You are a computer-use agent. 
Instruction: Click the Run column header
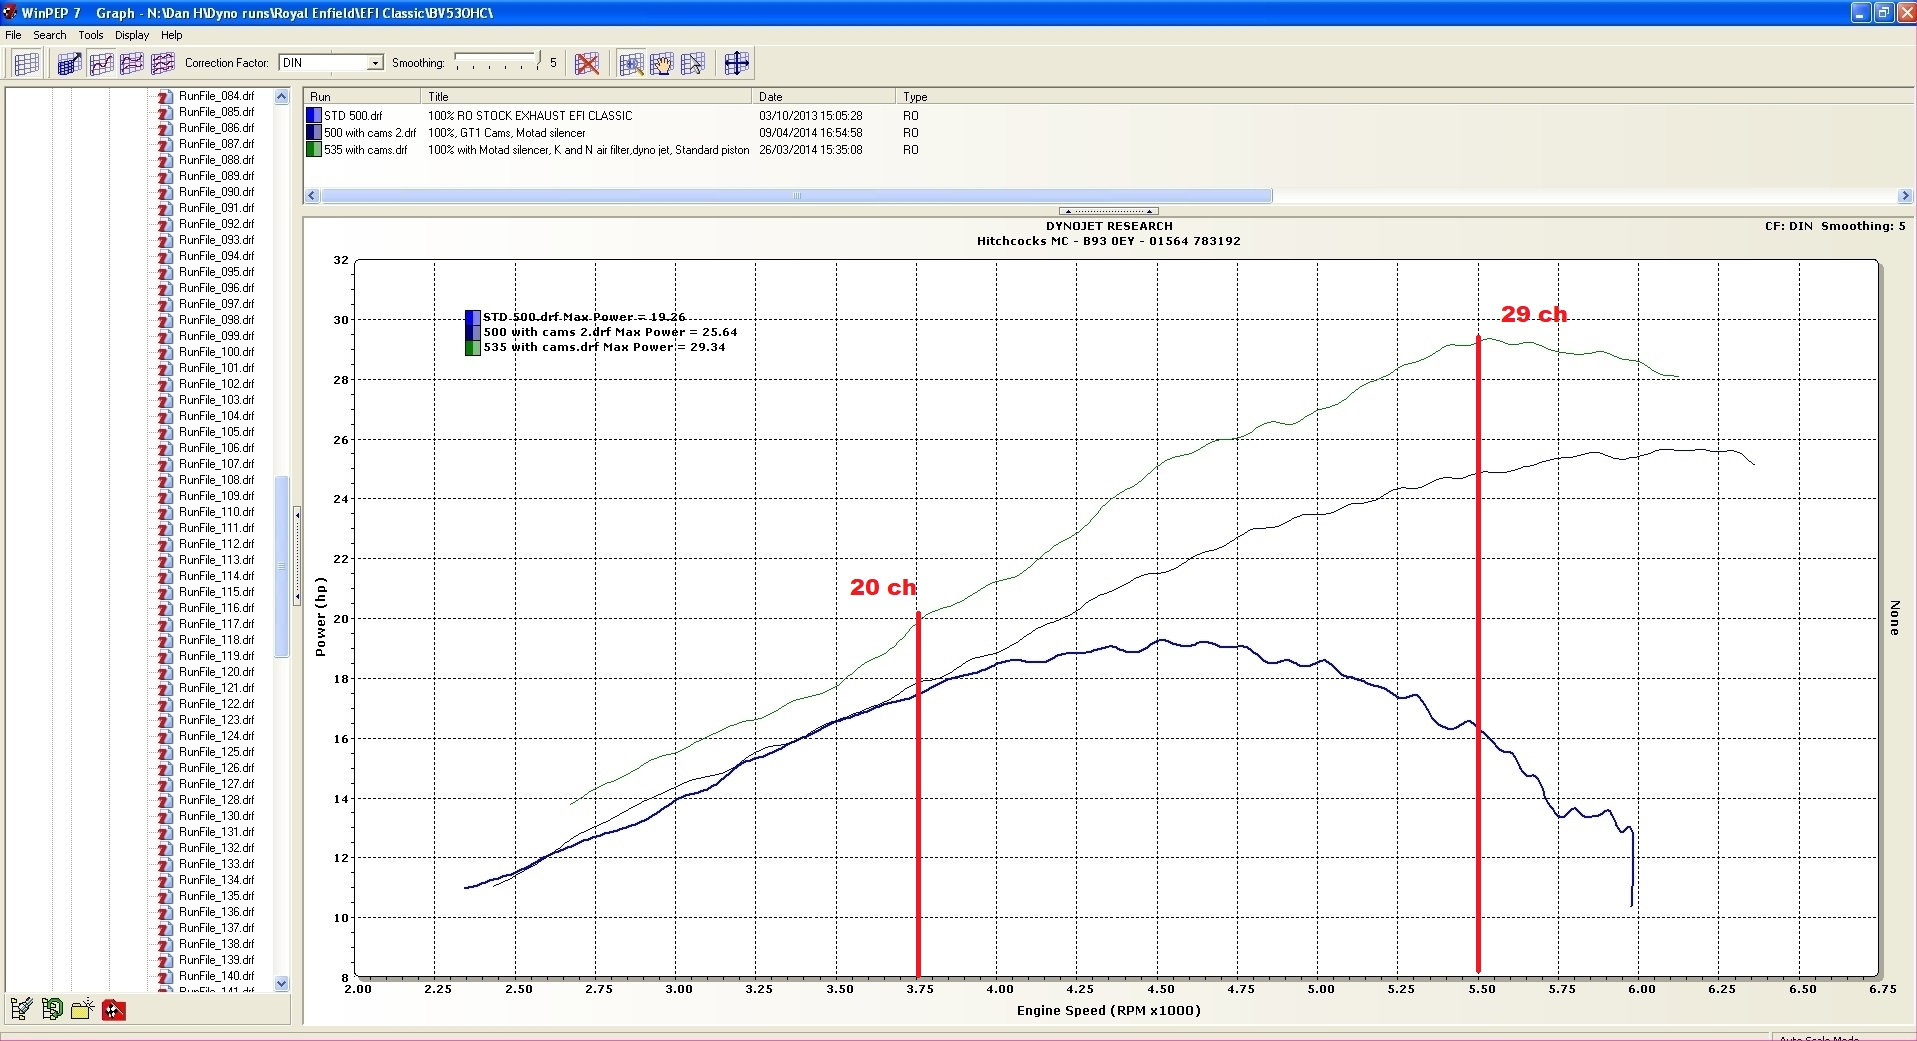362,97
